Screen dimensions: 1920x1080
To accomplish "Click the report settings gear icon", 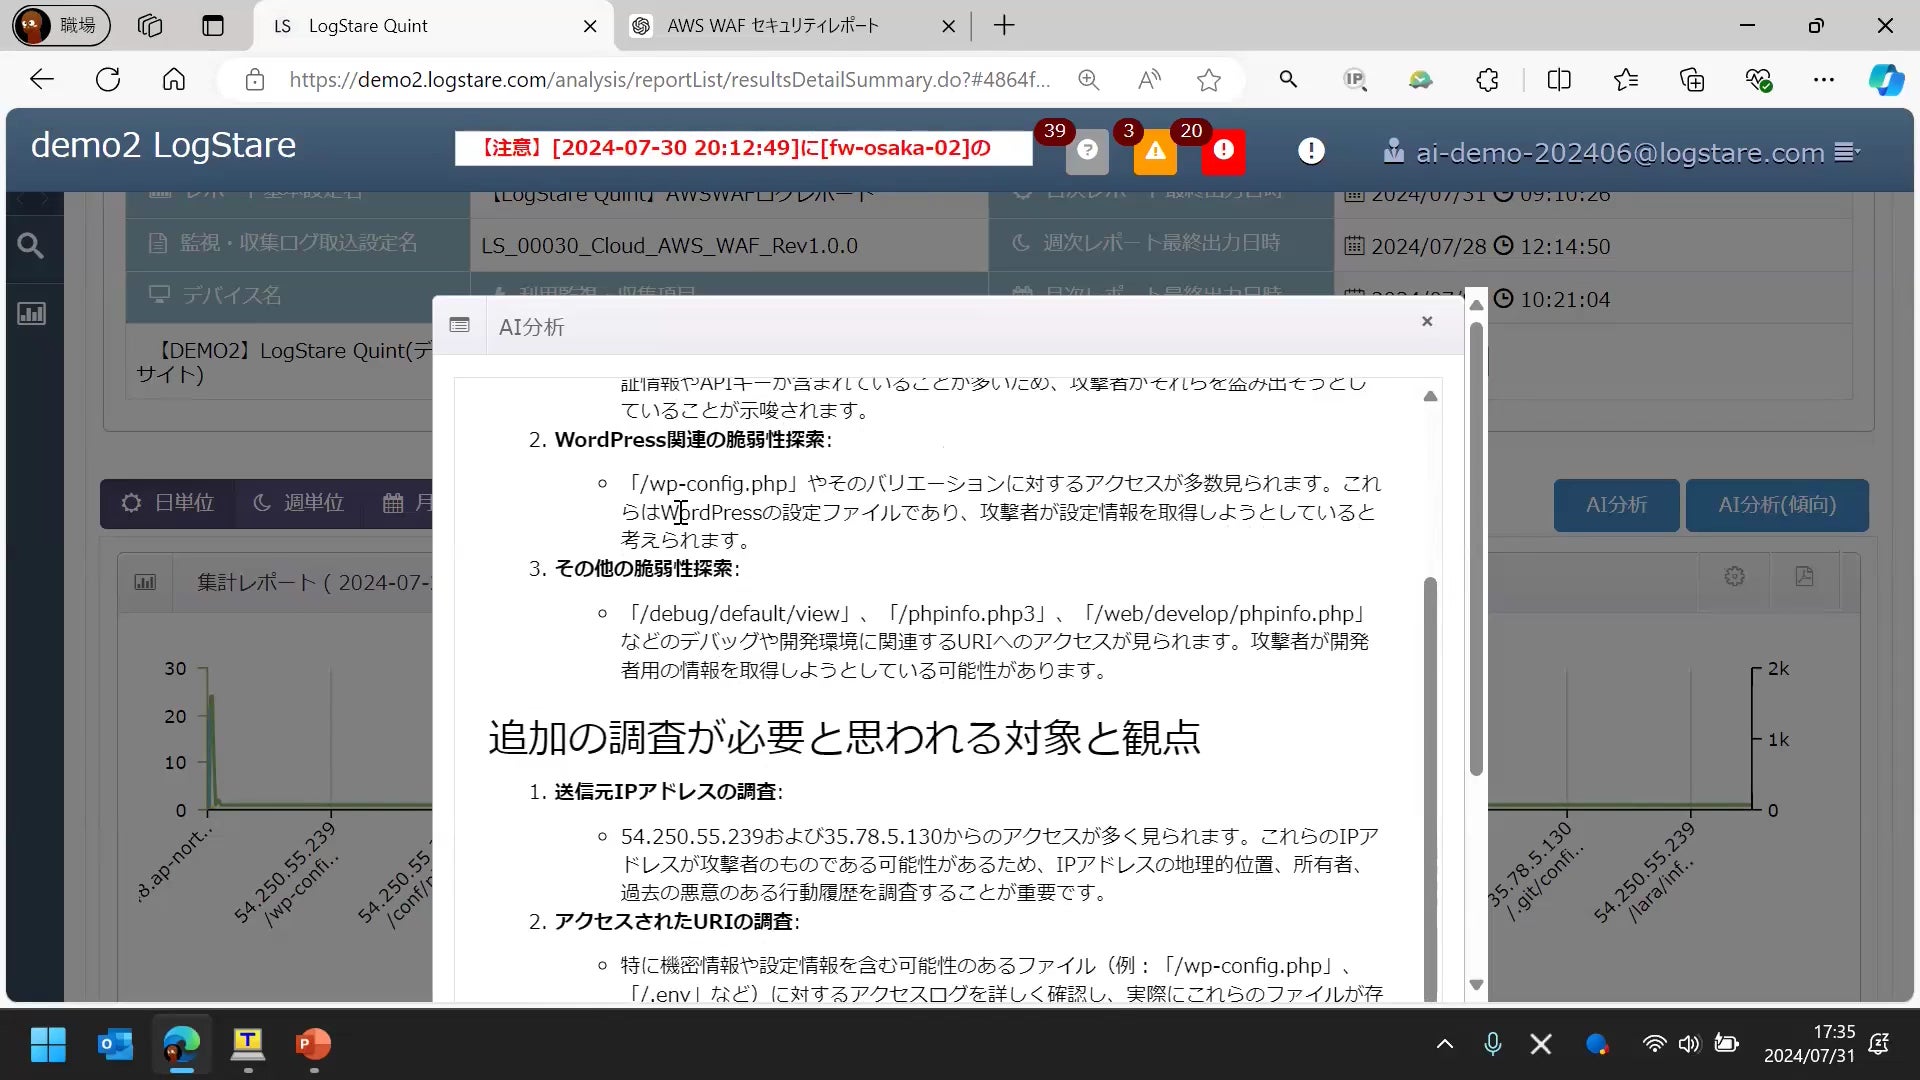I will pyautogui.click(x=1734, y=577).
